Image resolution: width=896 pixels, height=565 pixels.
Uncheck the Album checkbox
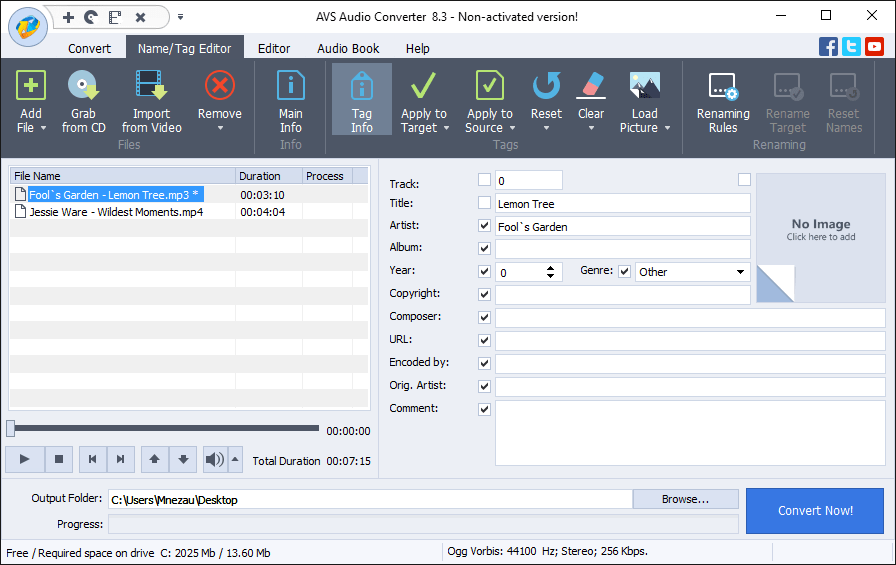point(484,249)
